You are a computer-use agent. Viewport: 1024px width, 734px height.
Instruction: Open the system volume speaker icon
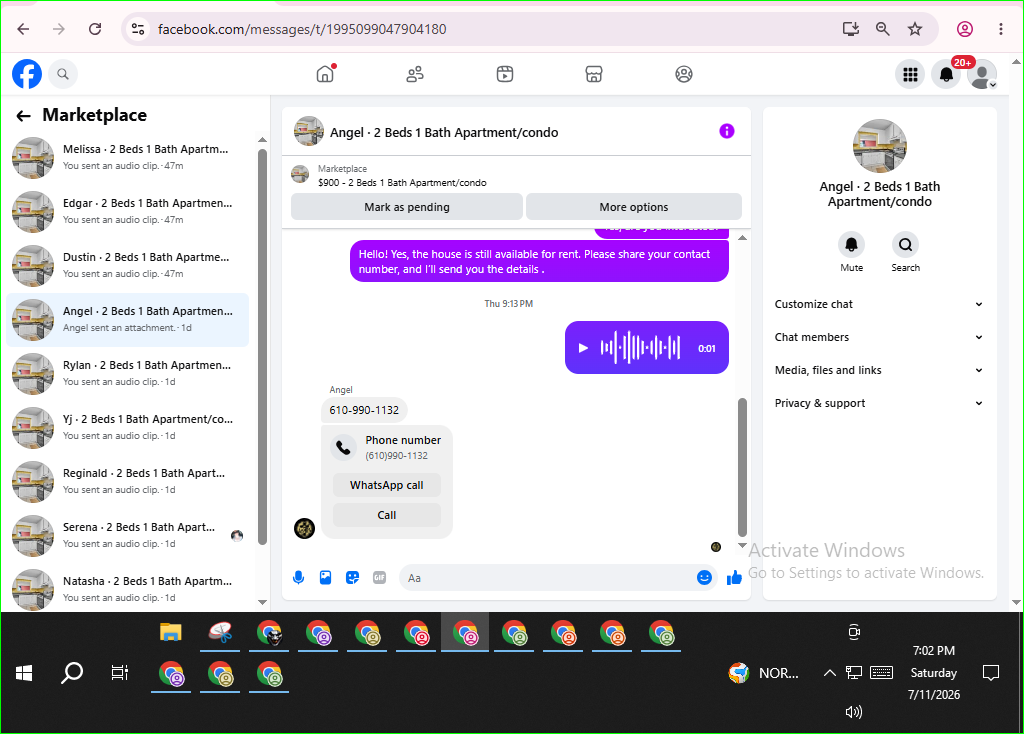point(854,712)
